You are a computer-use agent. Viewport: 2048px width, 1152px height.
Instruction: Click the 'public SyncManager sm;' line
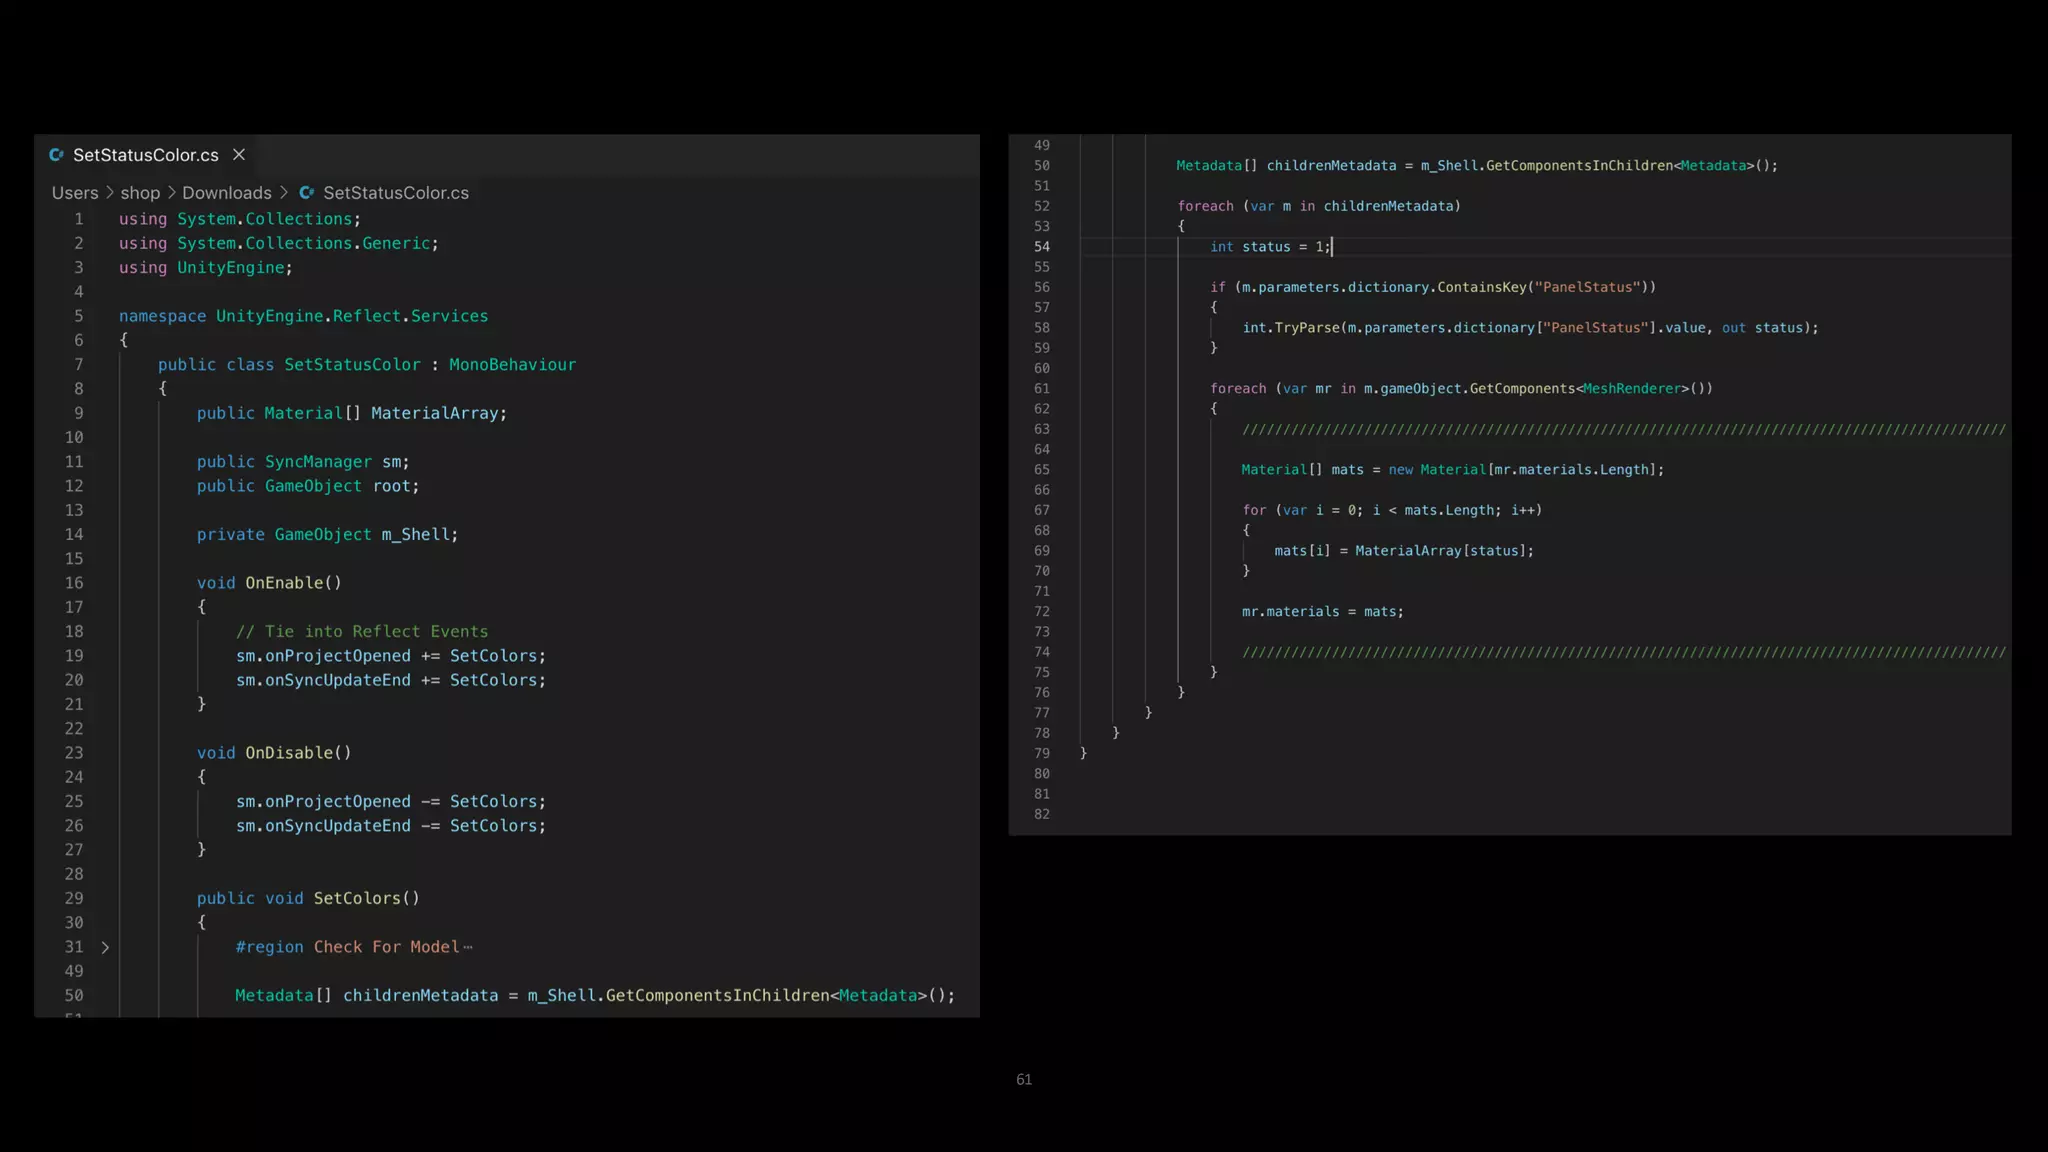click(303, 462)
